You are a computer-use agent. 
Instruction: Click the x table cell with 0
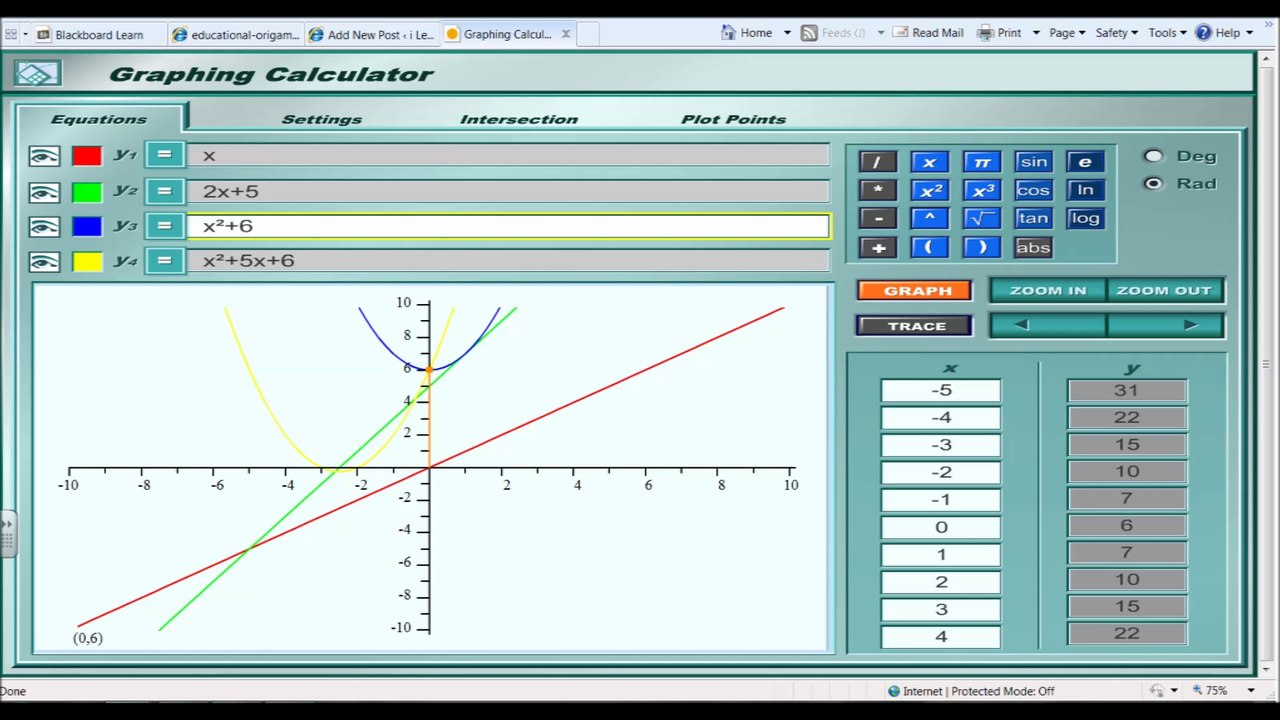[940, 527]
